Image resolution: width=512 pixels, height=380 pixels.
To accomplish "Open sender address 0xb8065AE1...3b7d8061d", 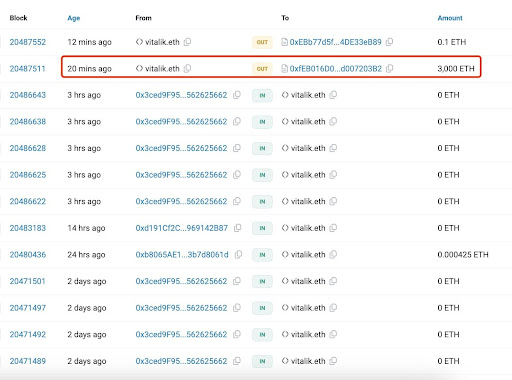I will [182, 255].
